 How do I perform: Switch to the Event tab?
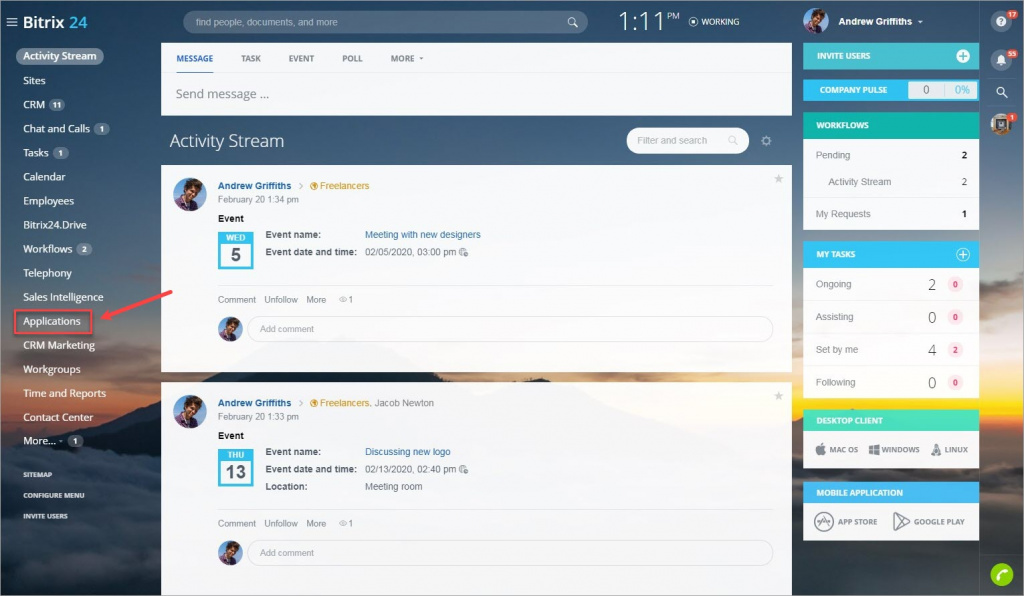click(x=301, y=59)
